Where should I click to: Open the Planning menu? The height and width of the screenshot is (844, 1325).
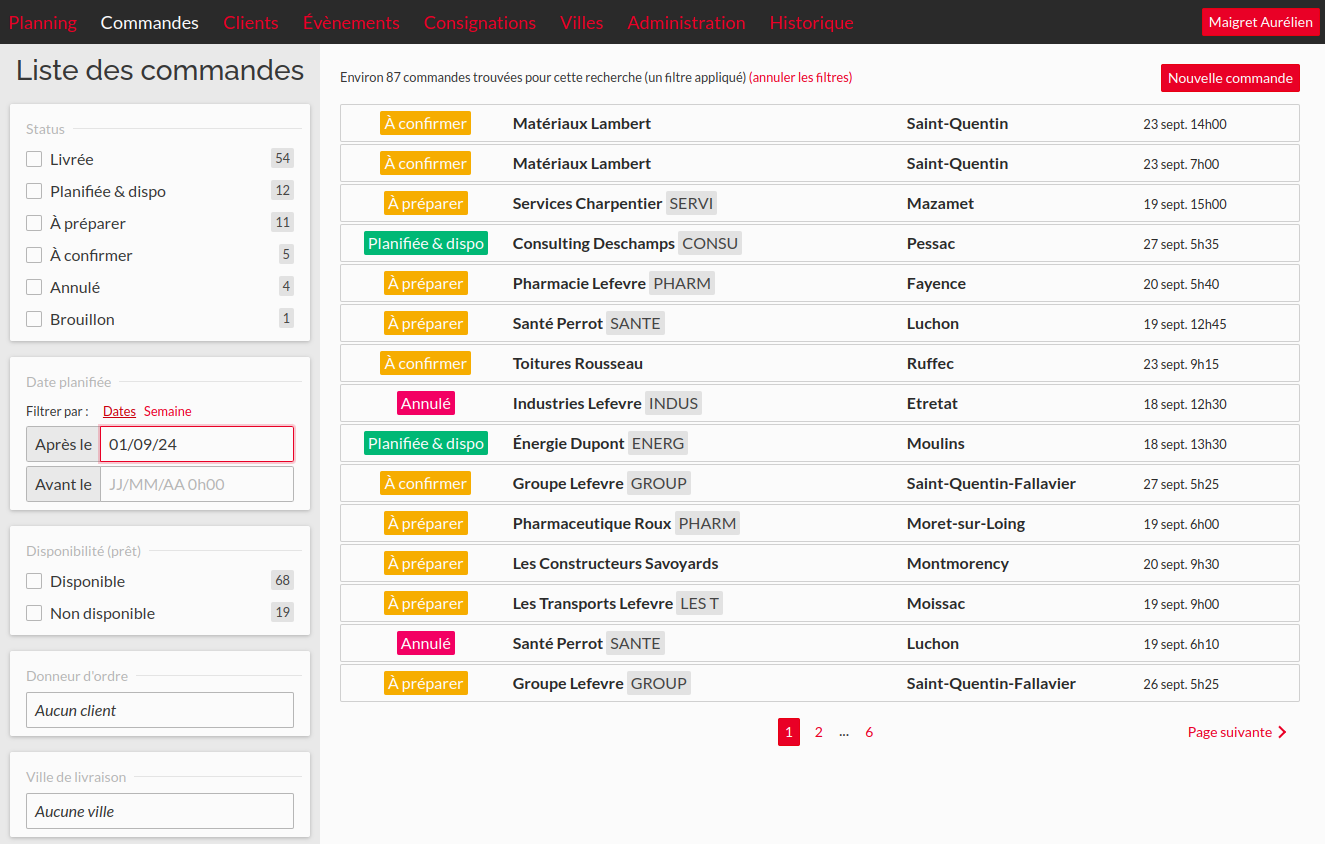(43, 22)
